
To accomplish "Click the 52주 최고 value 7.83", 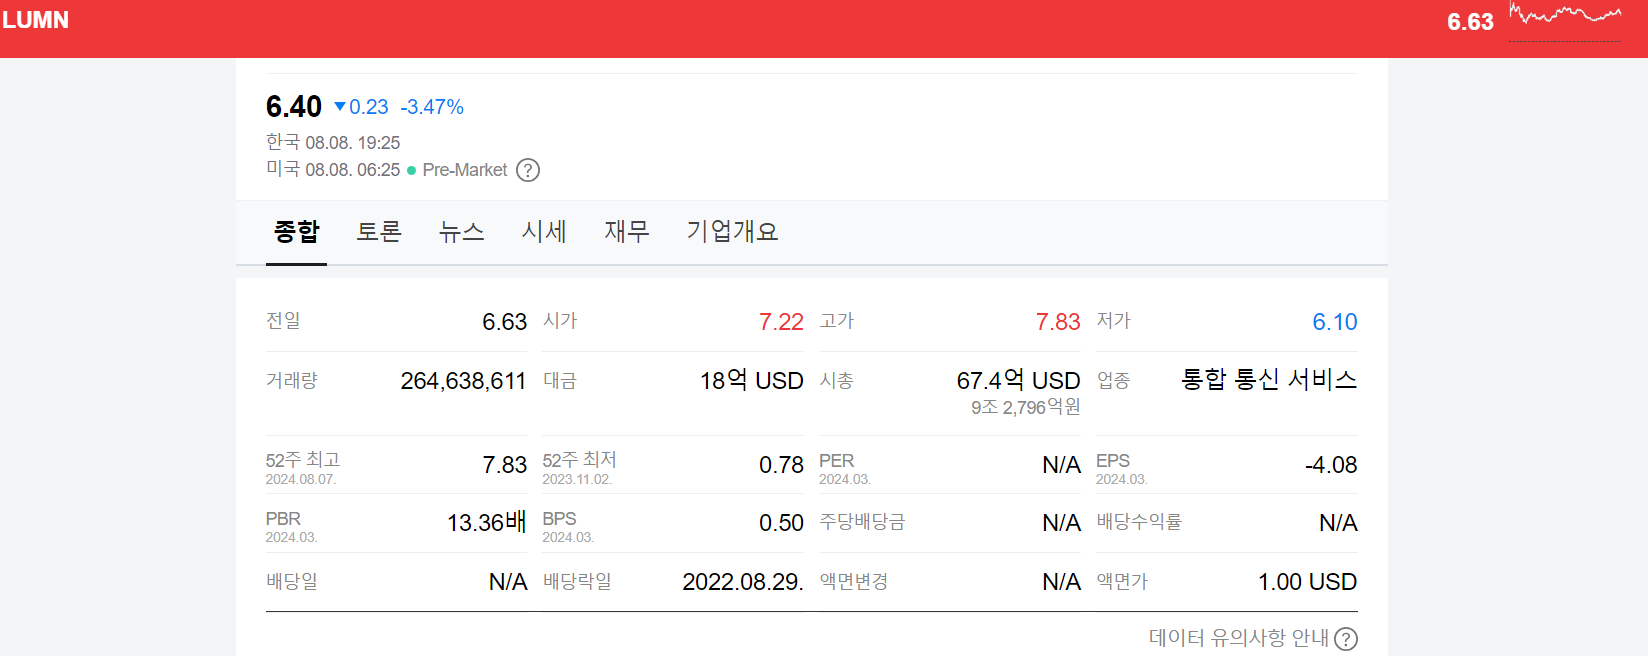I will click(x=504, y=465).
